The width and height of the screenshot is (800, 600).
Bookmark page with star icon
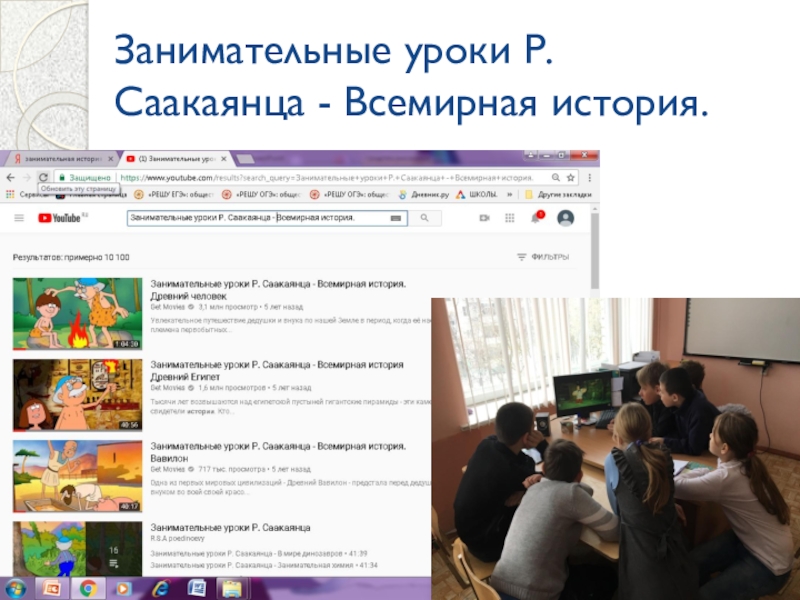coord(570,178)
